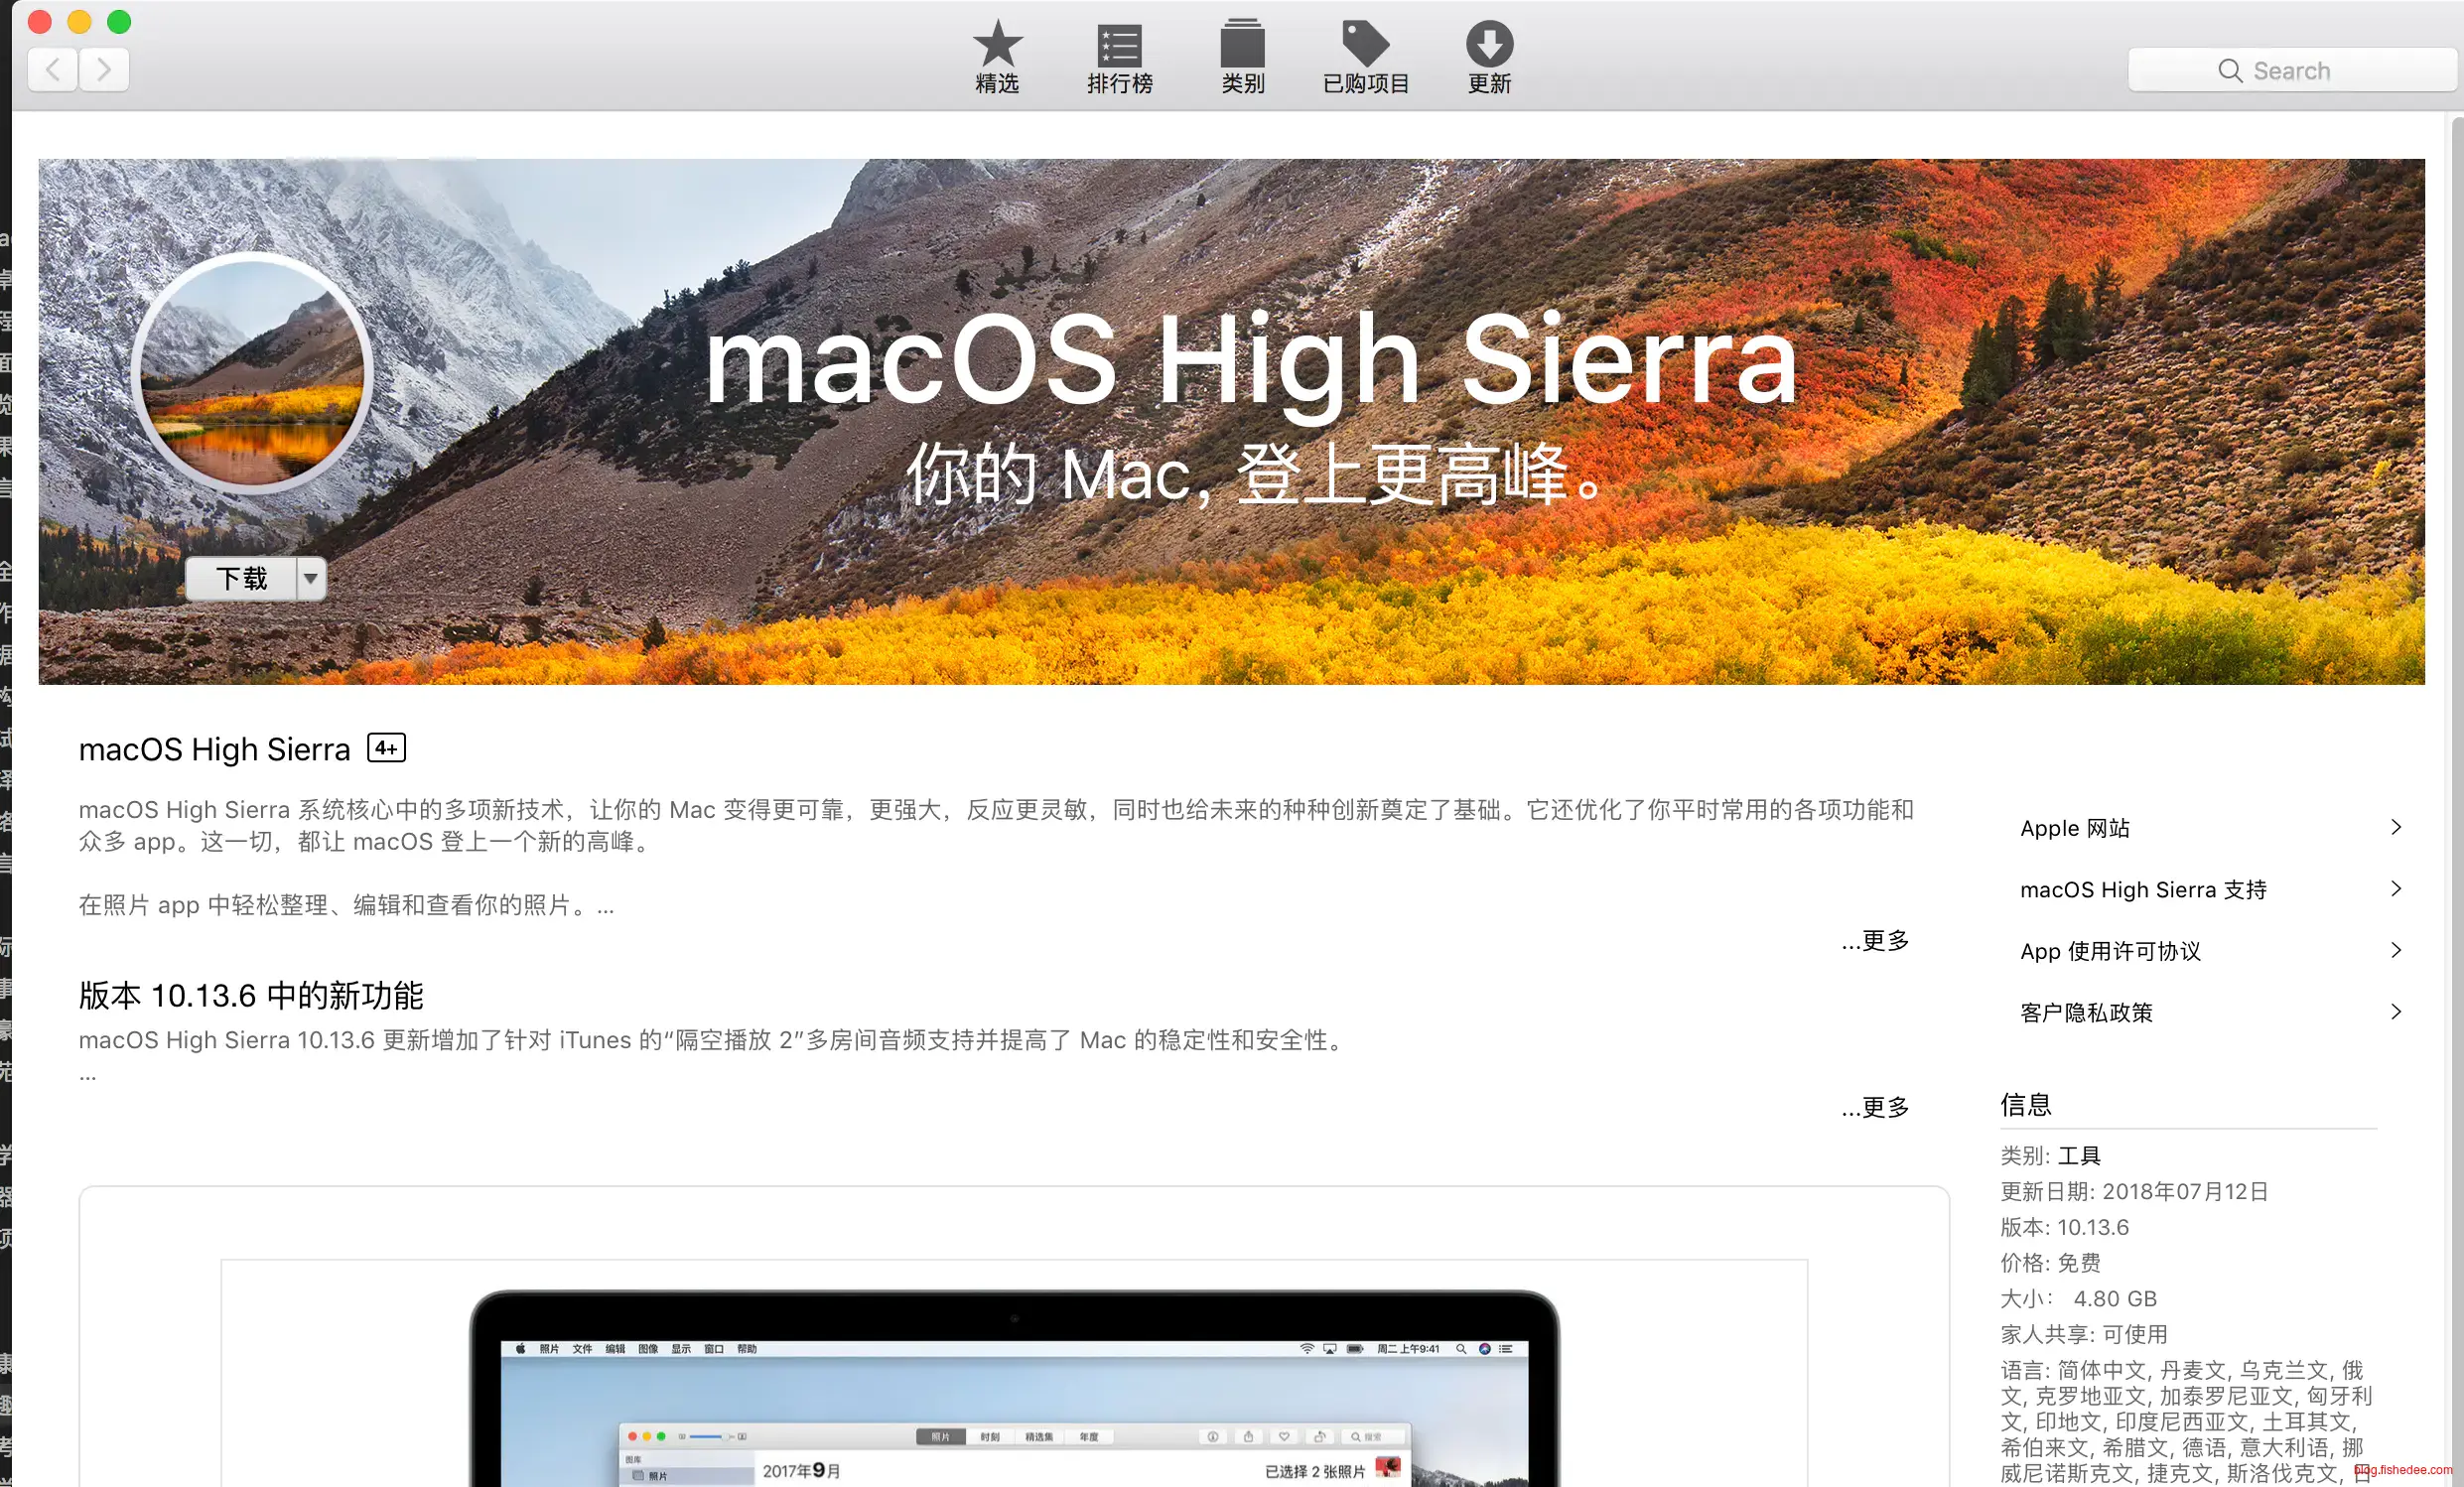Open the App 使用许可协议 entry

(2109, 951)
